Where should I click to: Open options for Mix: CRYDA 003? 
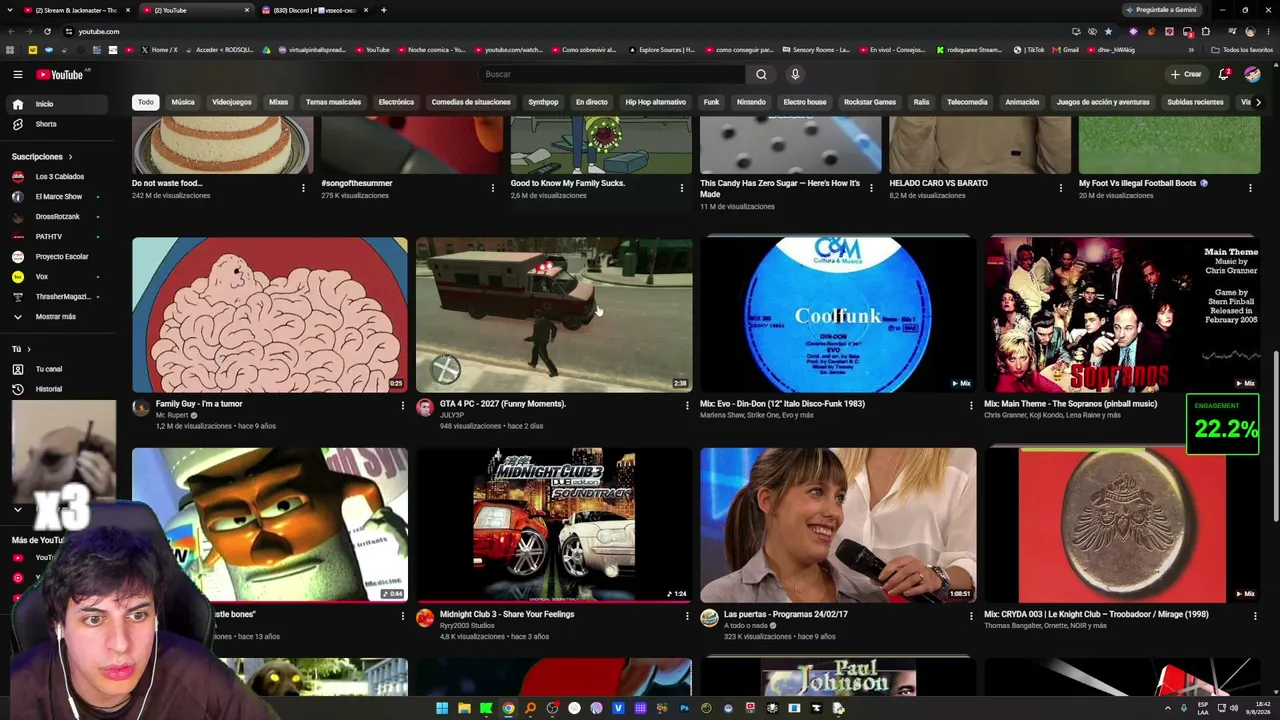coord(1255,616)
